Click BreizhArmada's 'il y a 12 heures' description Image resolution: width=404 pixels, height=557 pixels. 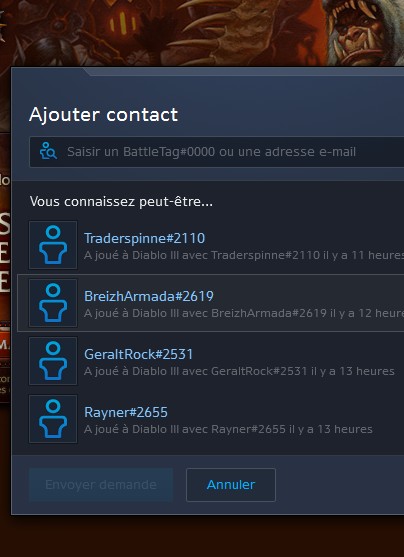pos(244,313)
